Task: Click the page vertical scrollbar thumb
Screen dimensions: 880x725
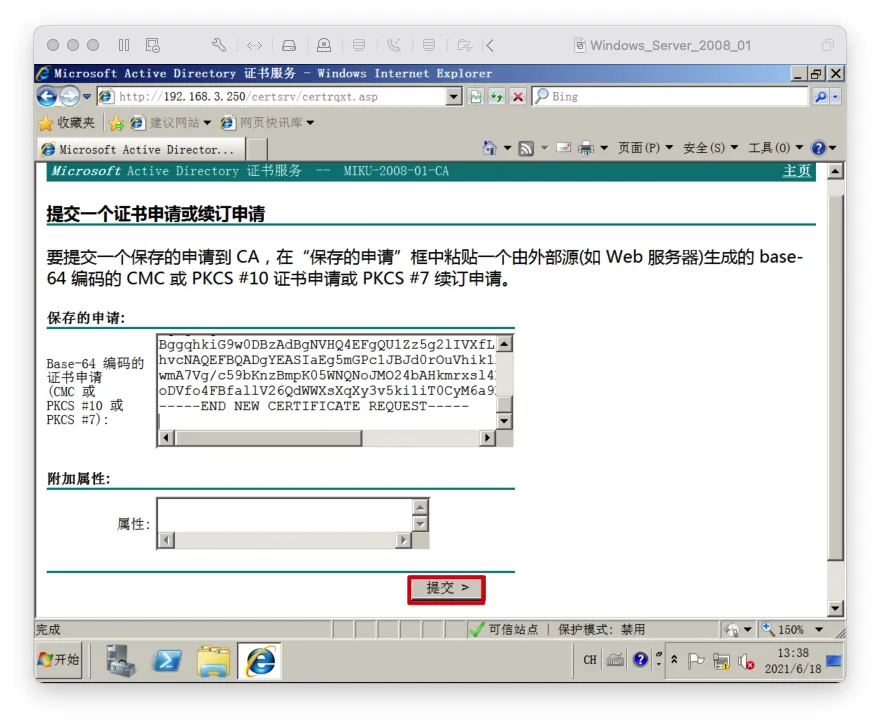Action: (835, 377)
